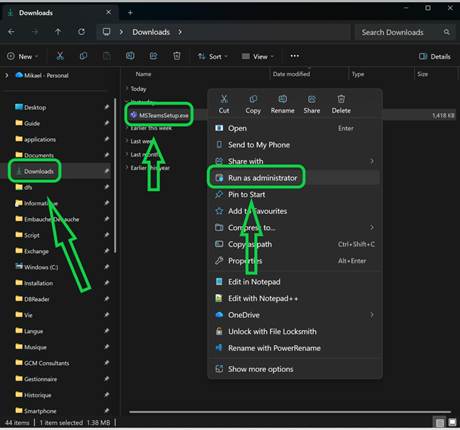Click the Cut icon in the toolbar

(x=60, y=56)
